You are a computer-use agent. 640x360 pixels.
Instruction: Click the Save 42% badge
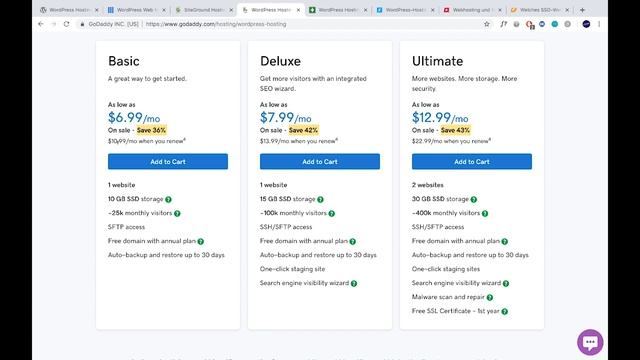coord(303,130)
